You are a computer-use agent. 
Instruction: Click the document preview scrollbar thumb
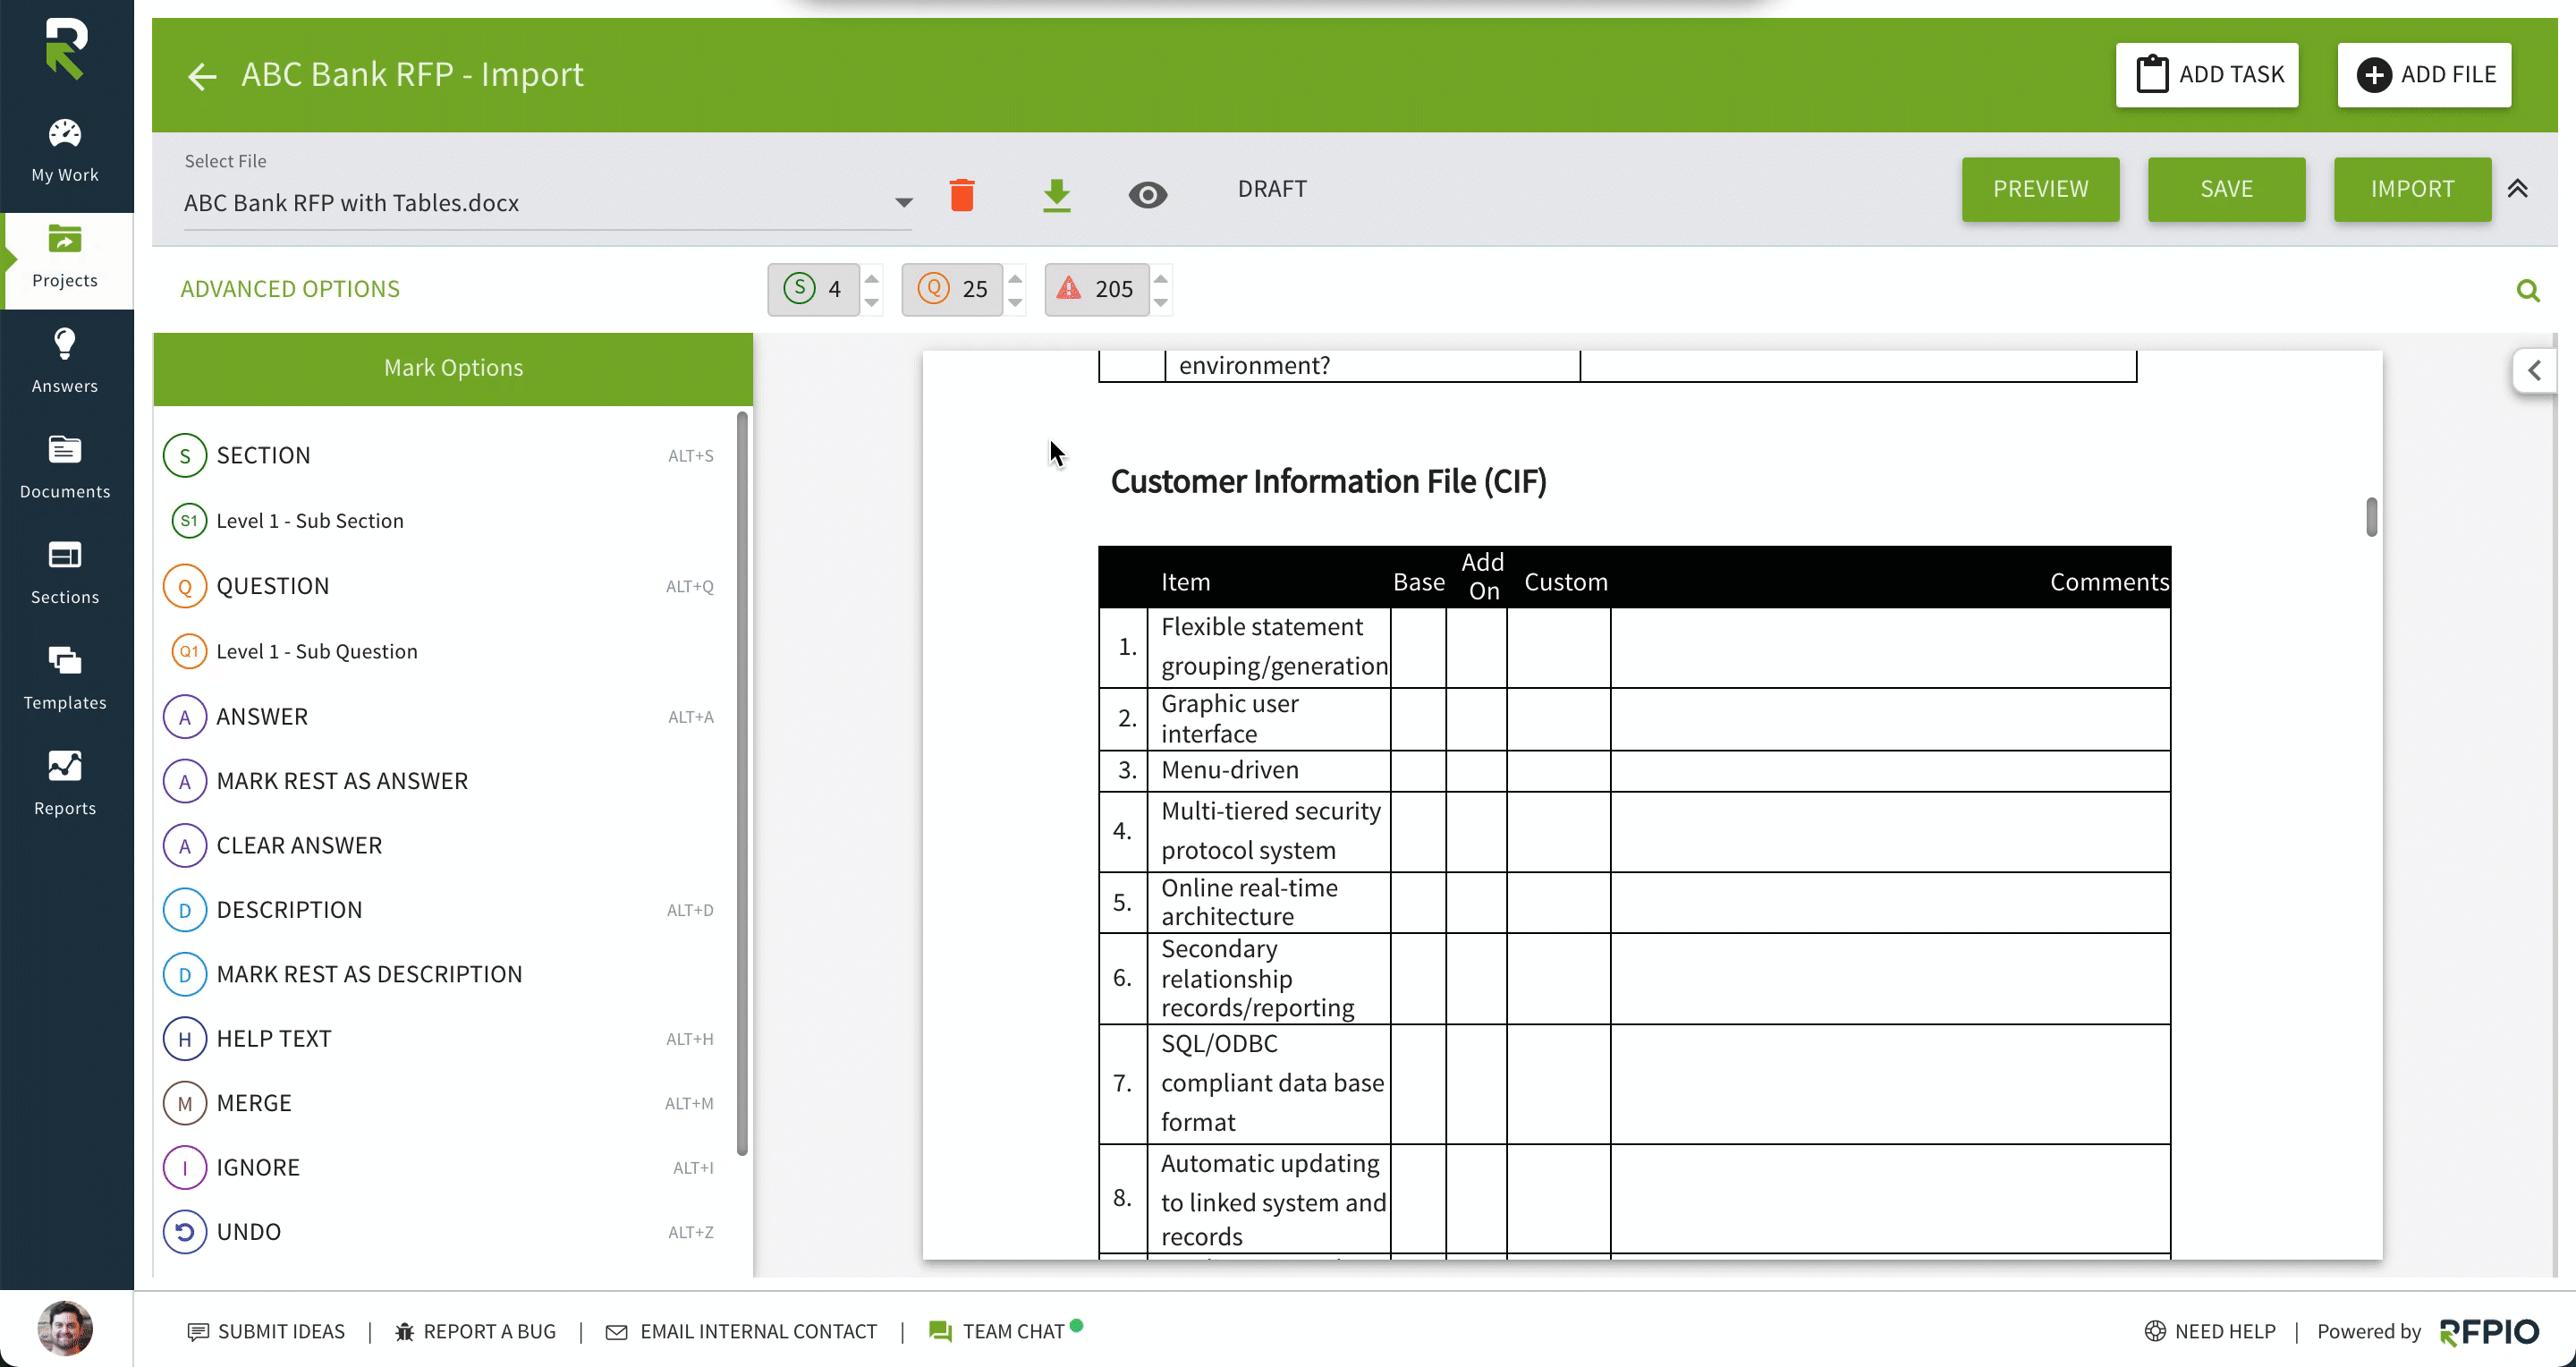(2371, 517)
